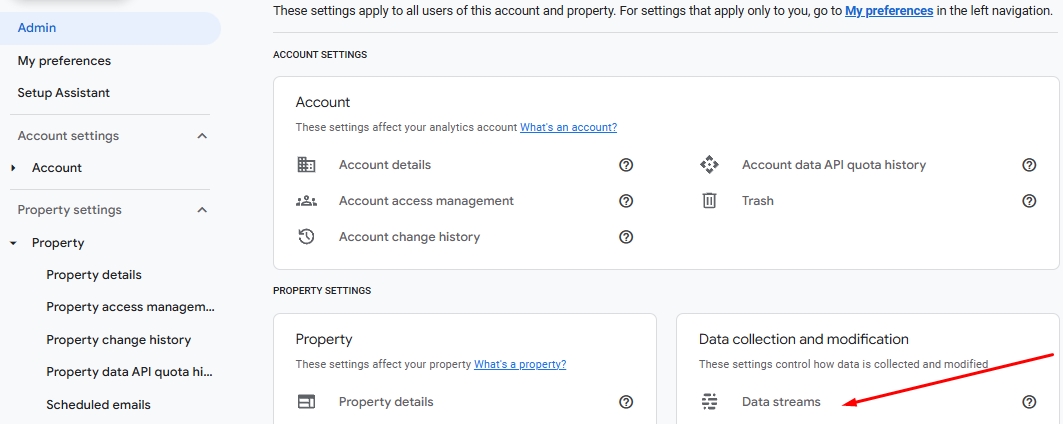Open Trash in the Account card
This screenshot has height=424, width=1063.
(758, 201)
